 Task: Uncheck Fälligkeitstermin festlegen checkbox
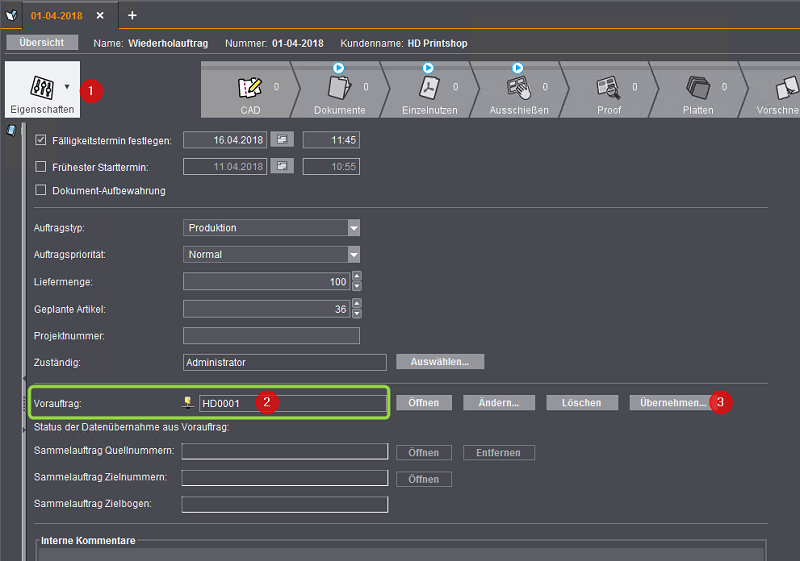41,140
